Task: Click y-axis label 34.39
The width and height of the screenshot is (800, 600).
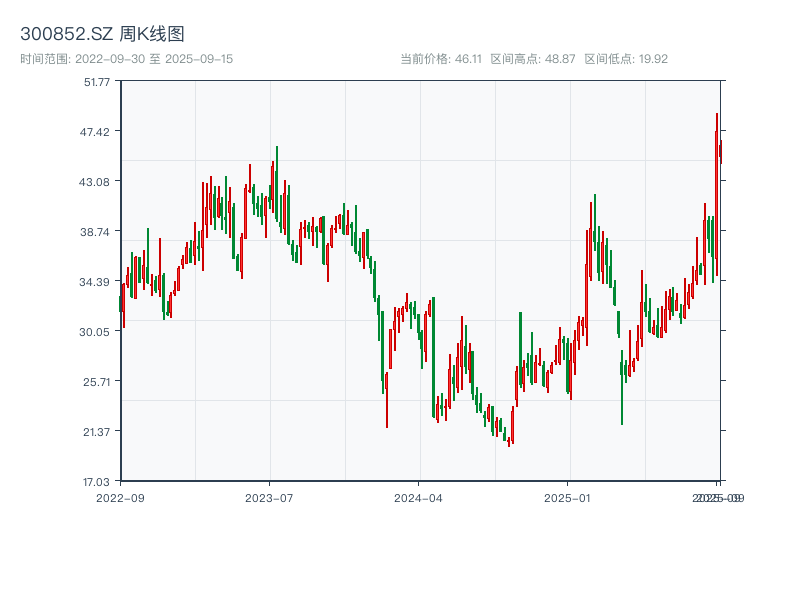Action: [x=94, y=282]
